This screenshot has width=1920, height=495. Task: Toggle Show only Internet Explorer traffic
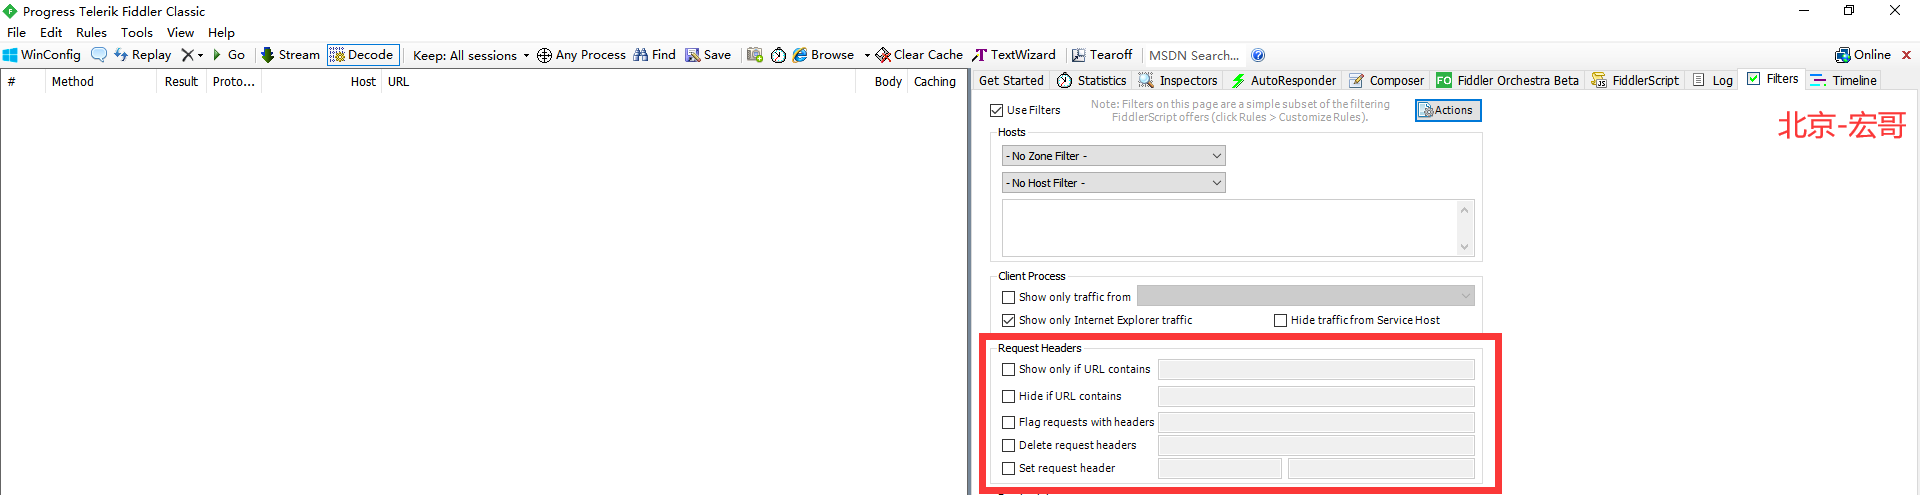1008,320
